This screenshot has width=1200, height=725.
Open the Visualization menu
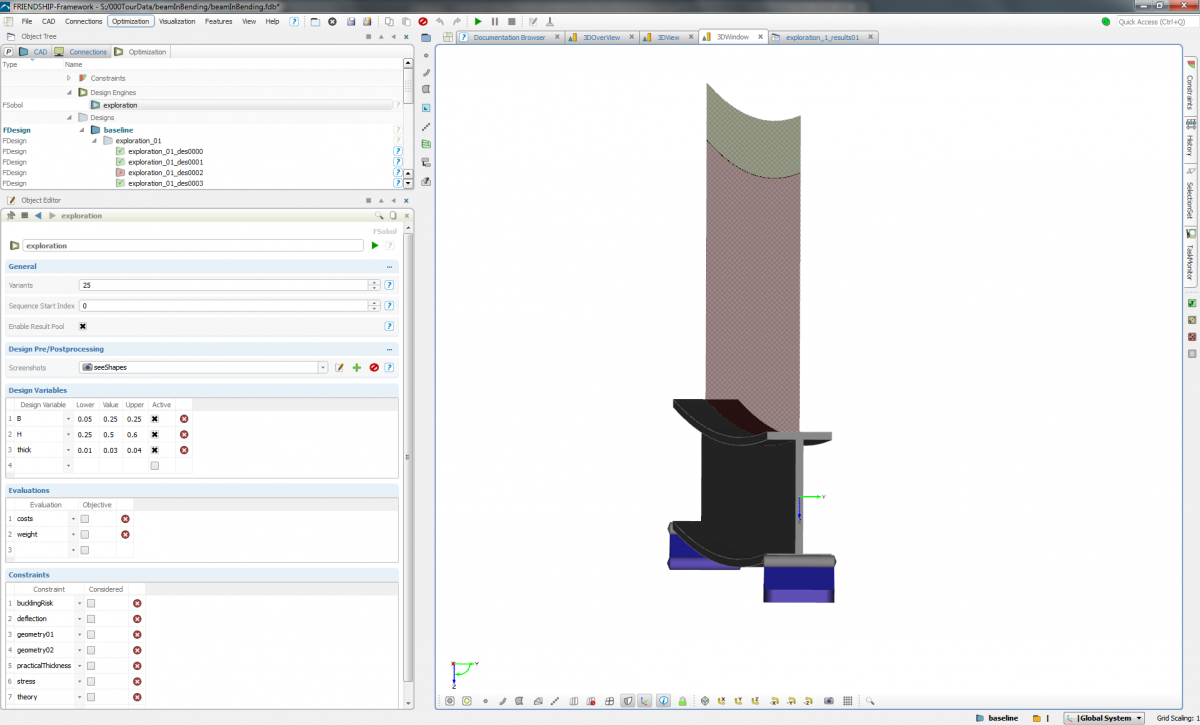click(177, 21)
